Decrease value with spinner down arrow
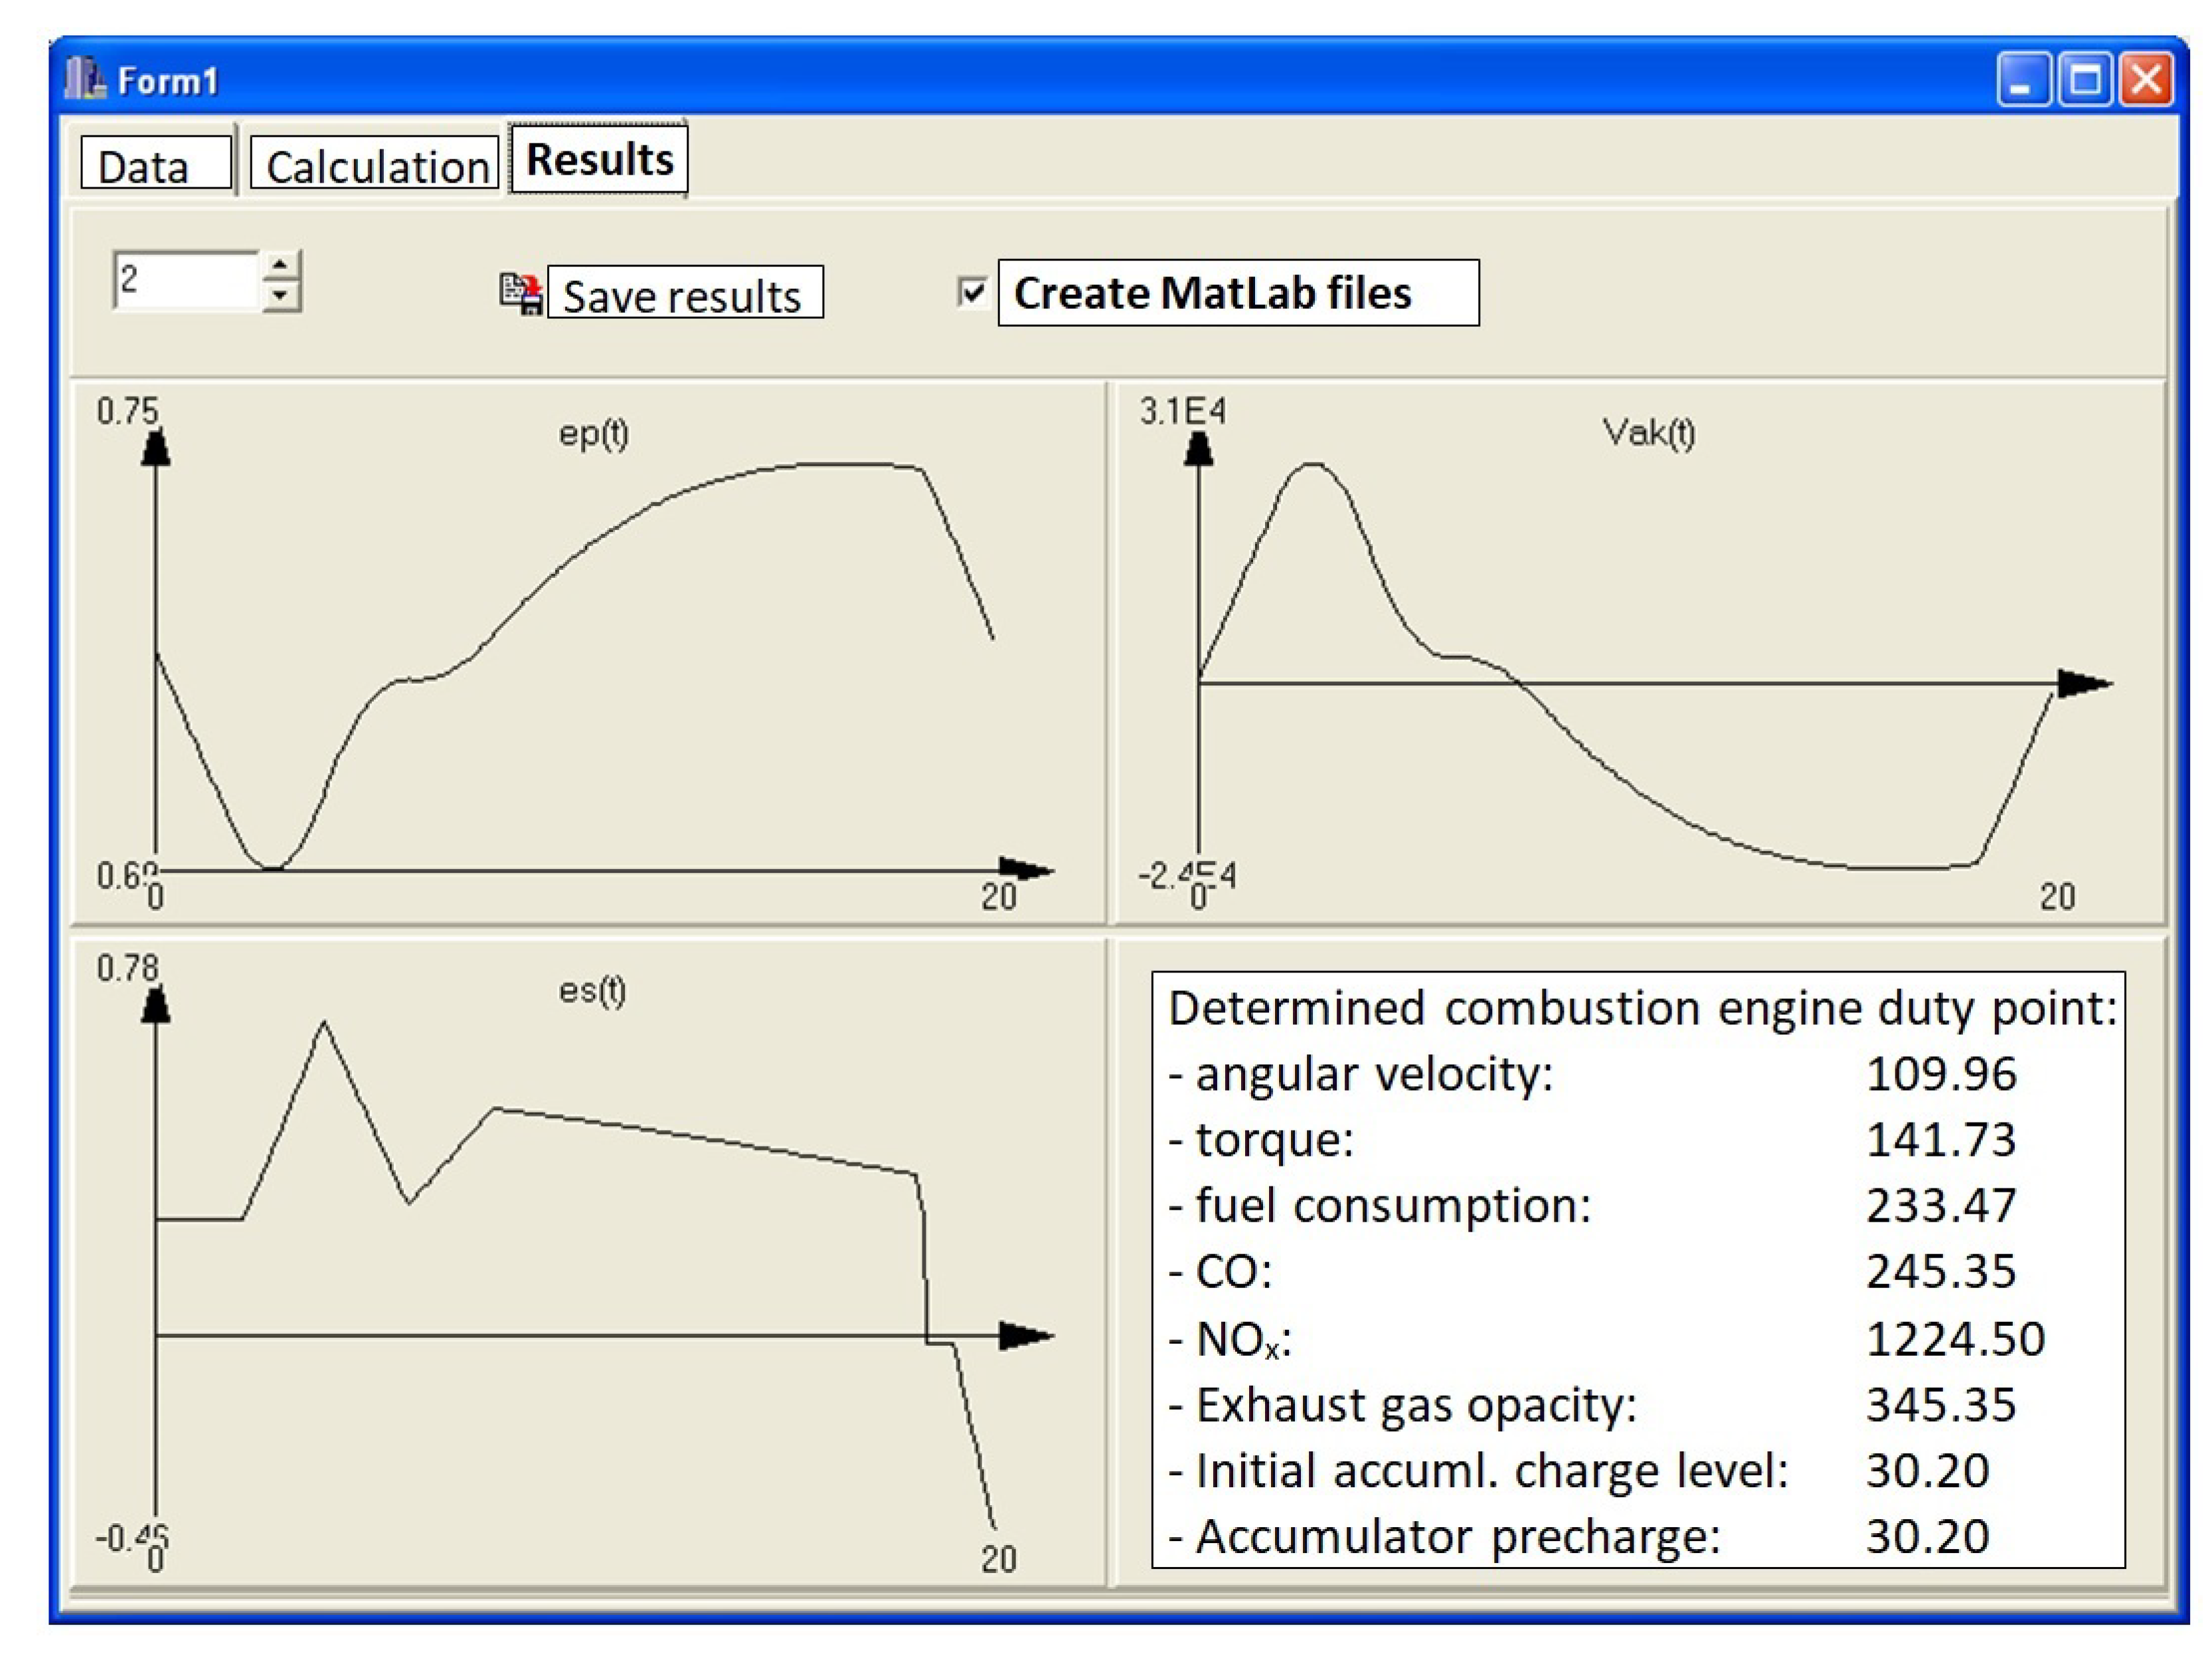The width and height of the screenshot is (2212, 1656). click(281, 296)
